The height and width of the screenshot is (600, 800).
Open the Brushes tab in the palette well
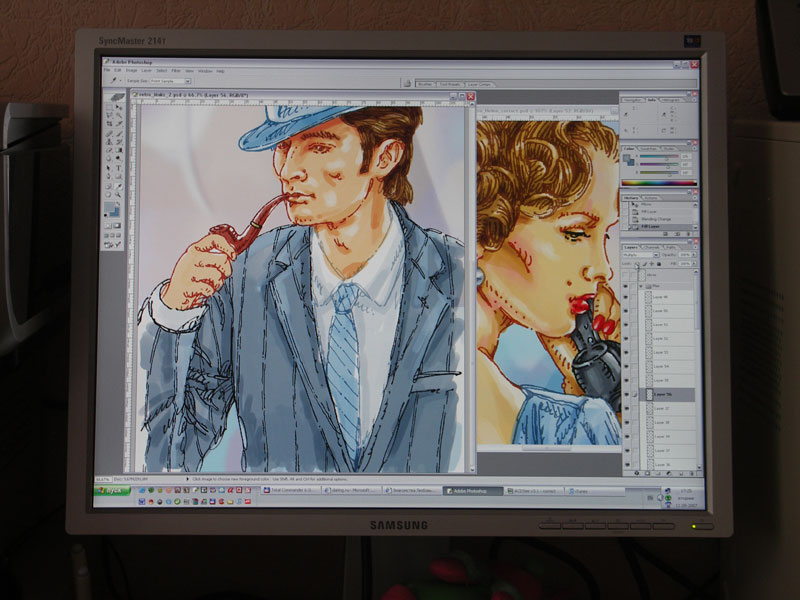tap(426, 84)
